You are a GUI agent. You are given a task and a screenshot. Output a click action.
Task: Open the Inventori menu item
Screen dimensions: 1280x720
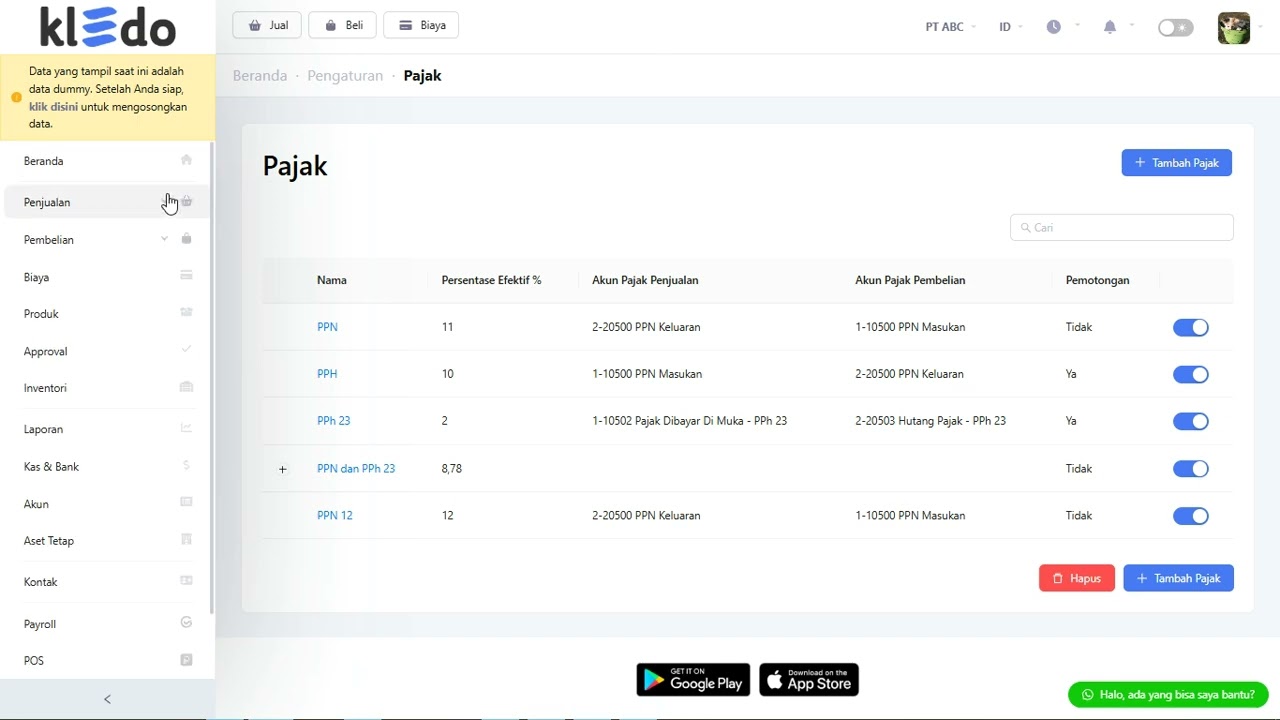coord(107,388)
